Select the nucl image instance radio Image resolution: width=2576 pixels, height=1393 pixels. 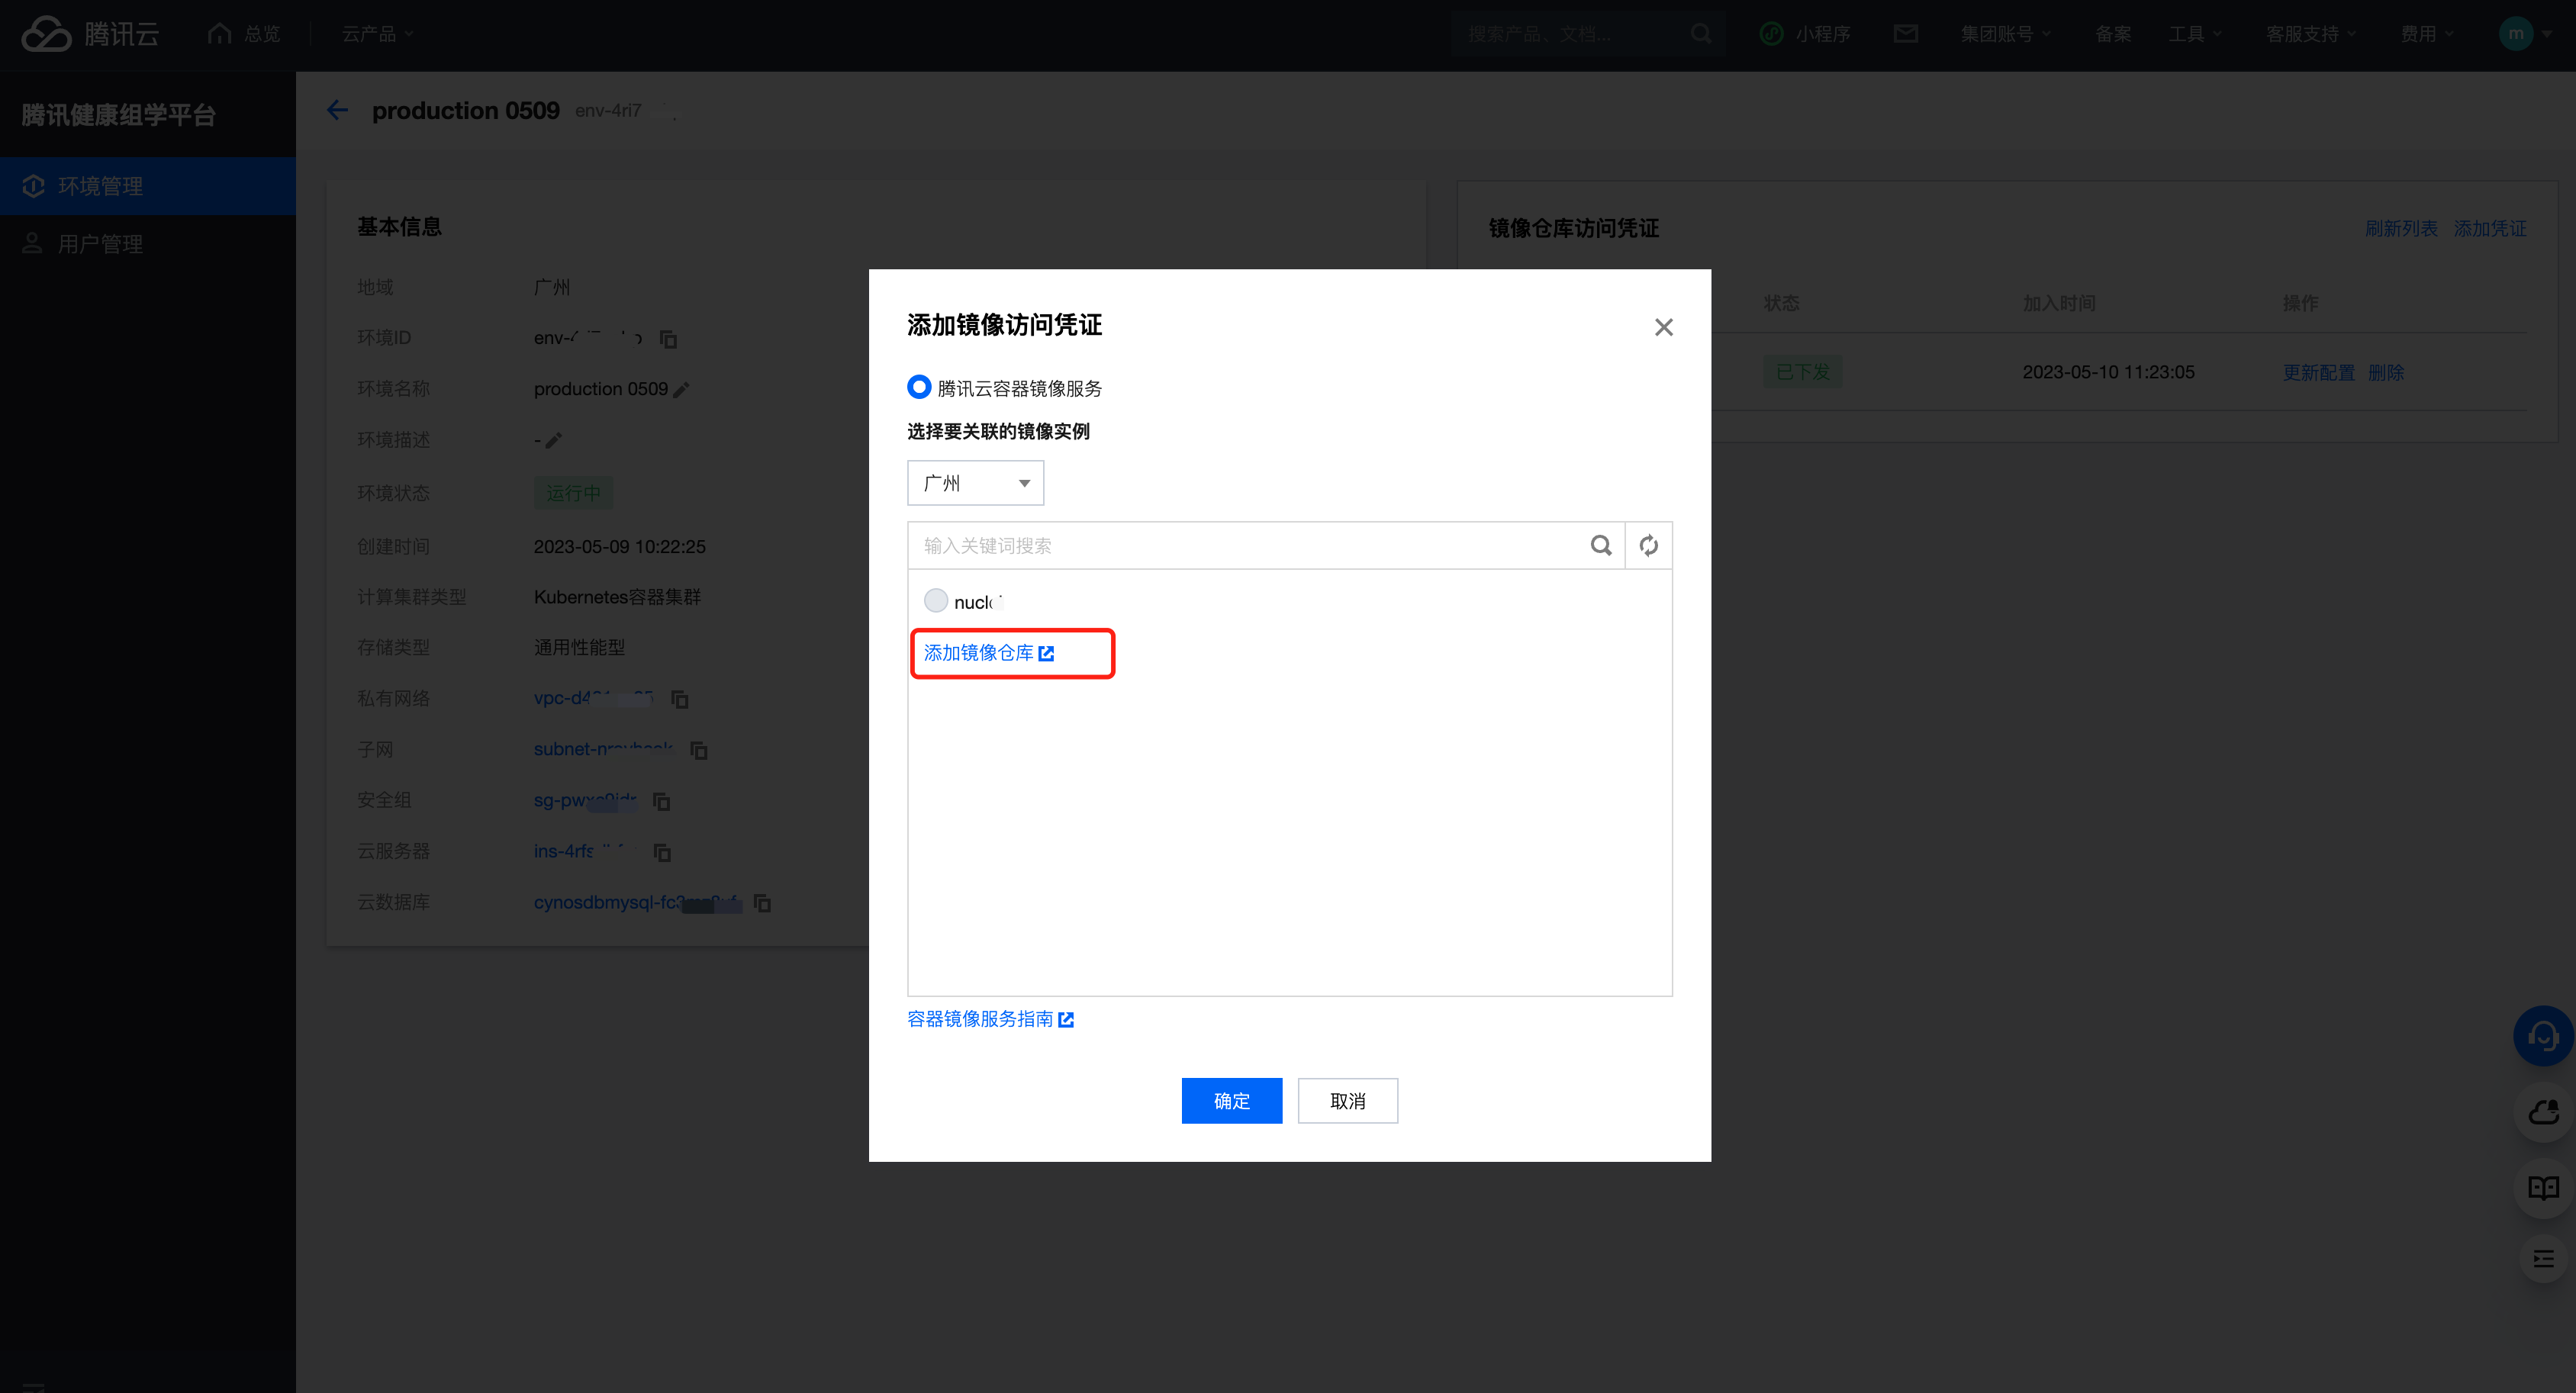pyautogui.click(x=935, y=601)
